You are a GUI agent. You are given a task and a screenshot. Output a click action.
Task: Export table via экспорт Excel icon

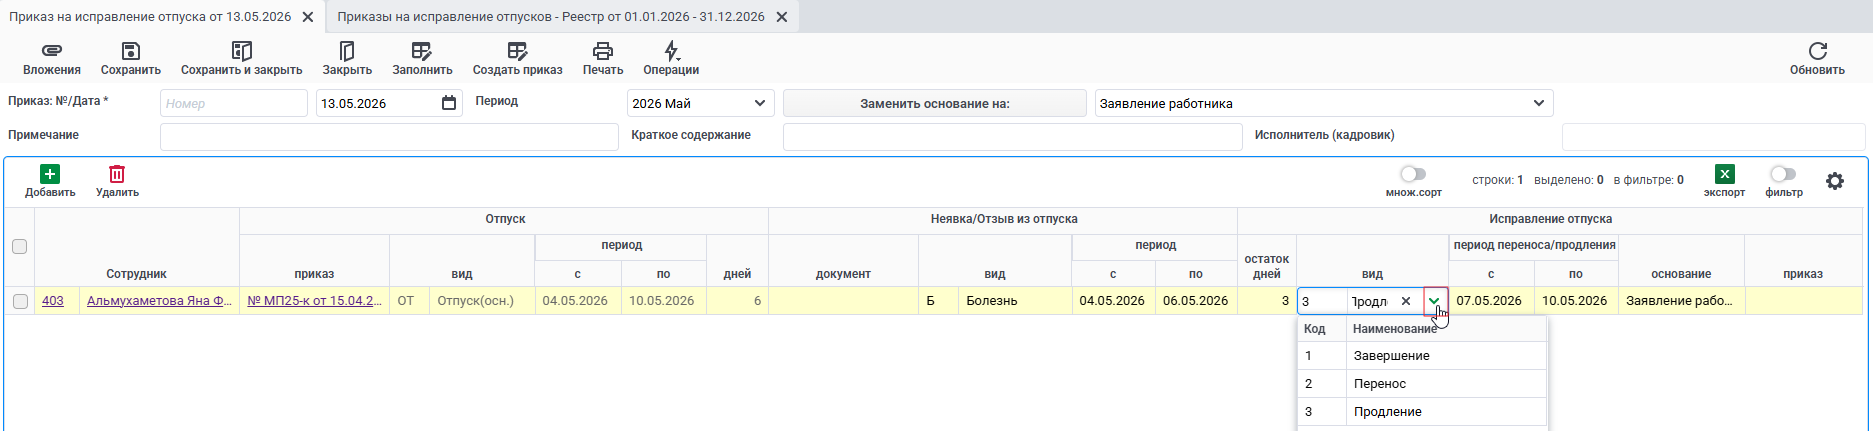[1724, 174]
